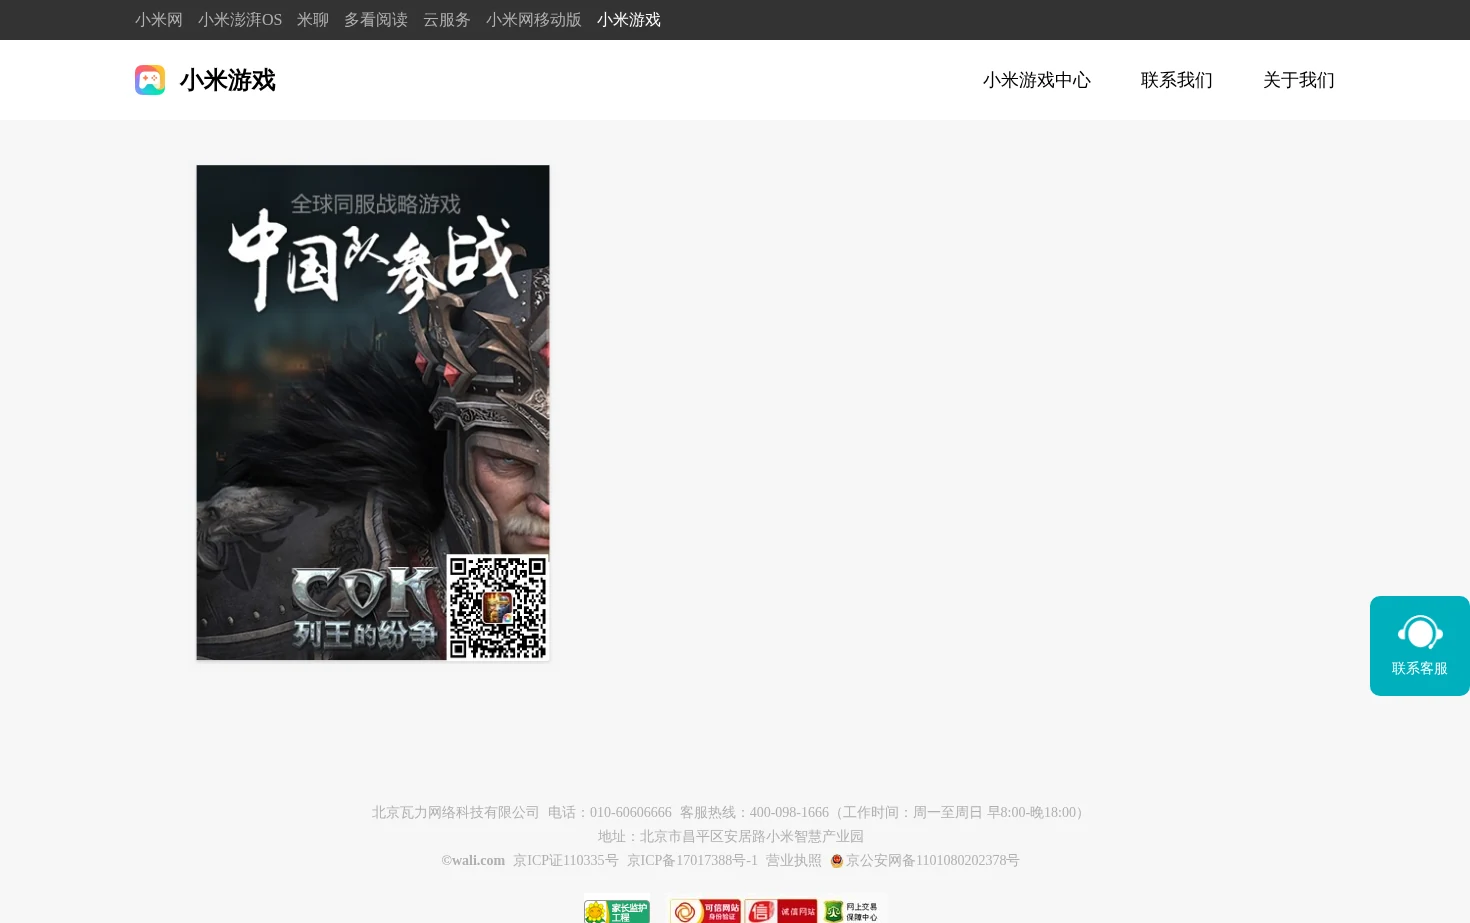Click the COK 列王的纷争 logo on poster
1470x923 pixels.
coord(366,607)
